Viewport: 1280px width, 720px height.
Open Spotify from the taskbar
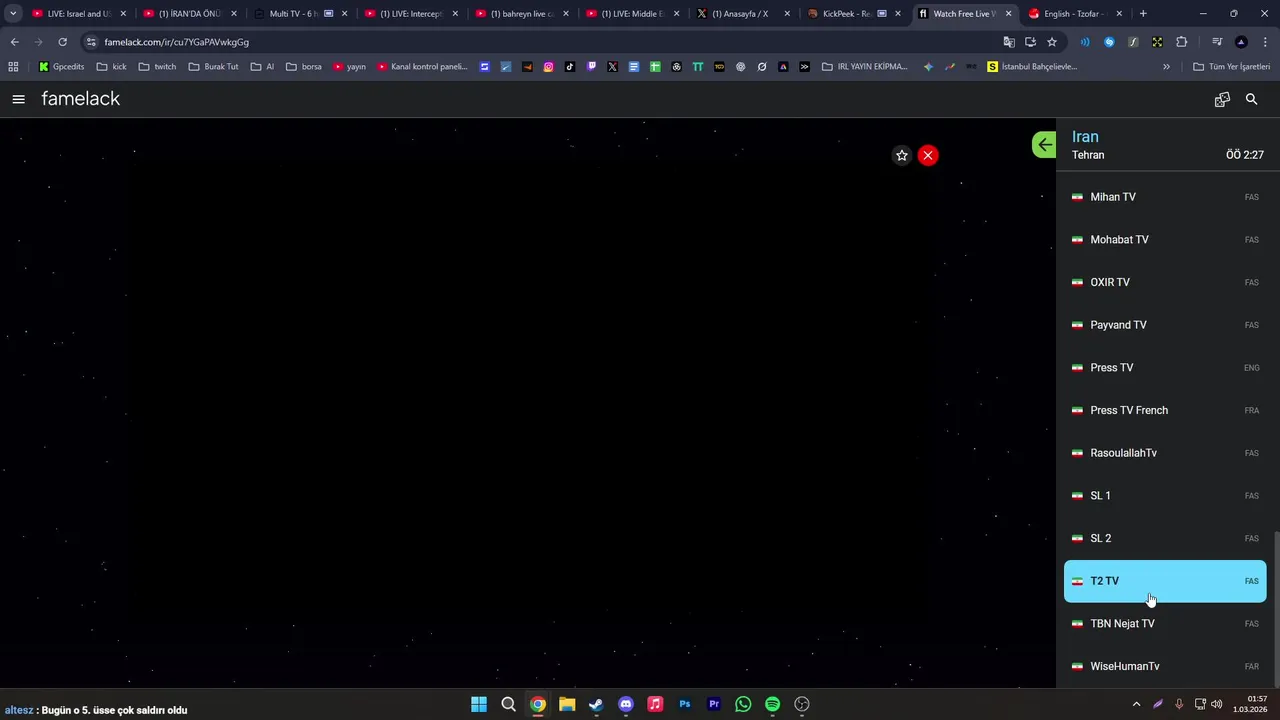click(773, 704)
